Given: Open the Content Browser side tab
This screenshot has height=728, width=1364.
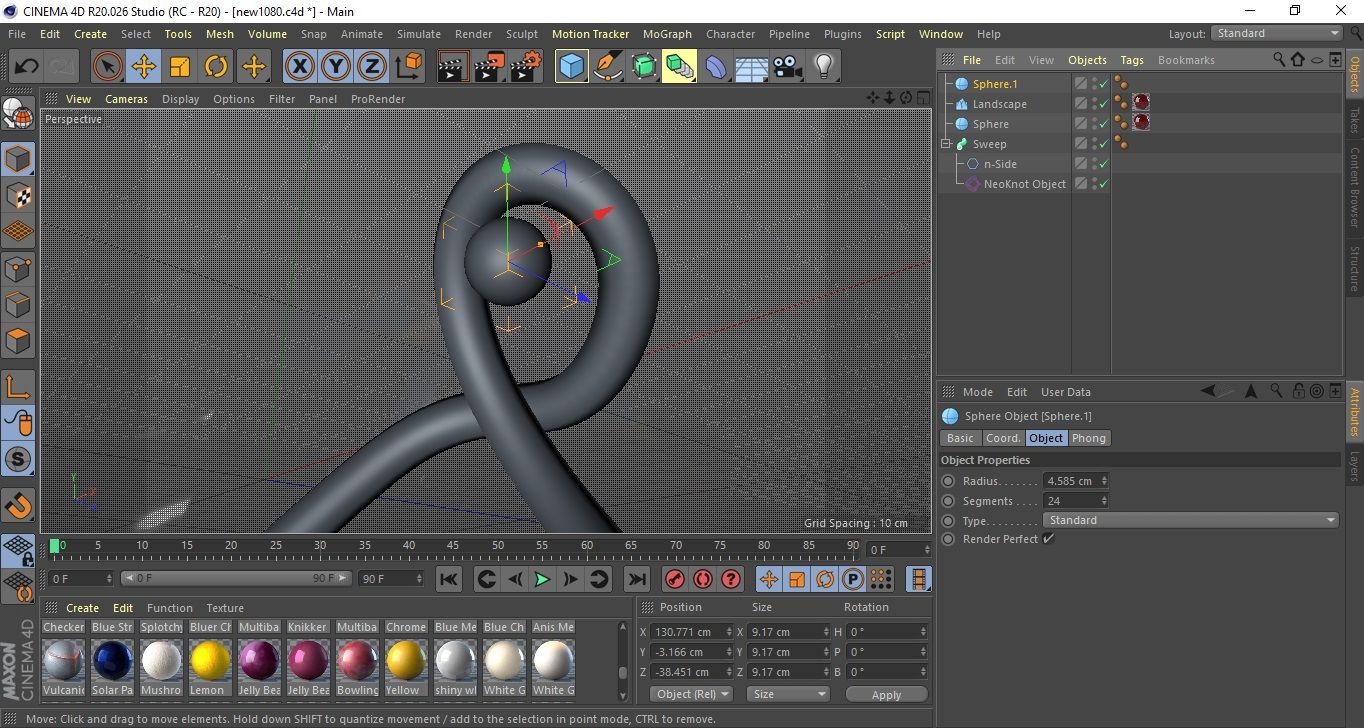Looking at the screenshot, I should [x=1355, y=187].
